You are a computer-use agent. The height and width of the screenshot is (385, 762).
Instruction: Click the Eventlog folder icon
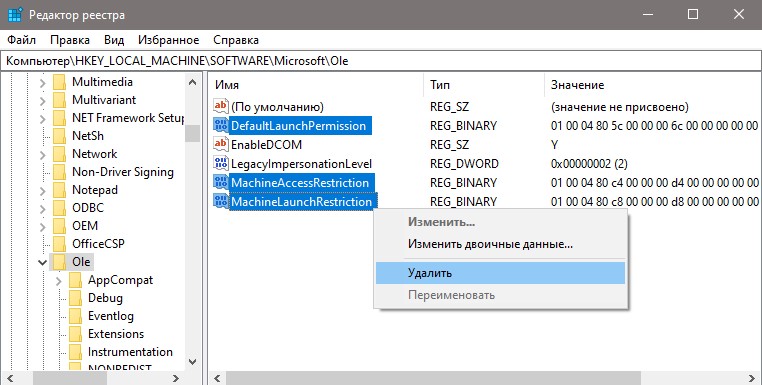[x=75, y=316]
